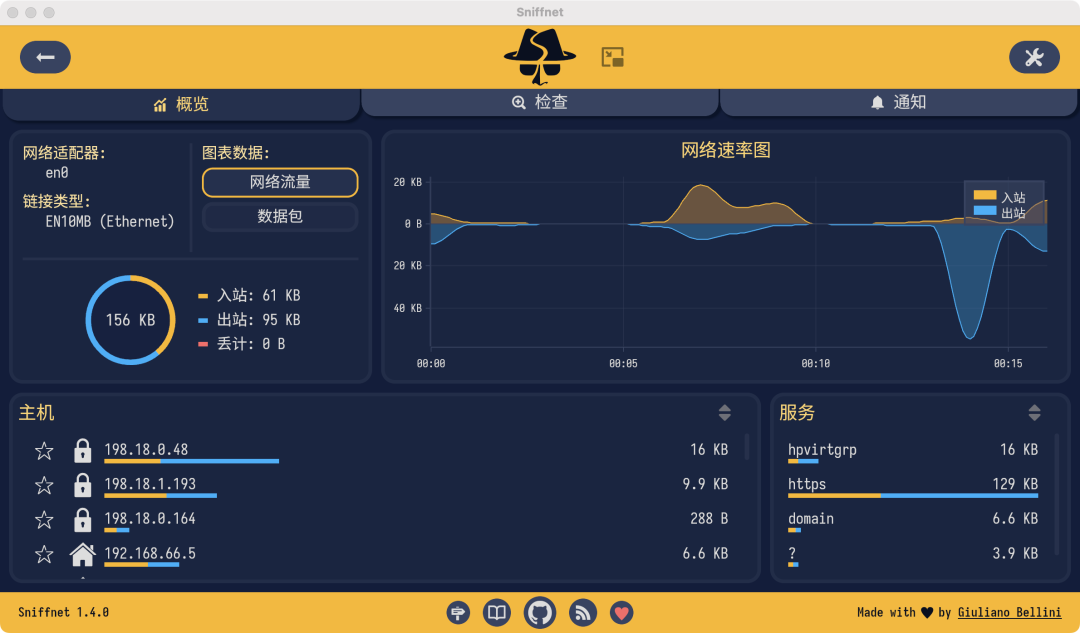Mark 192.168.66.5 as favorite
Viewport: 1080px width, 633px height.
[x=44, y=554]
